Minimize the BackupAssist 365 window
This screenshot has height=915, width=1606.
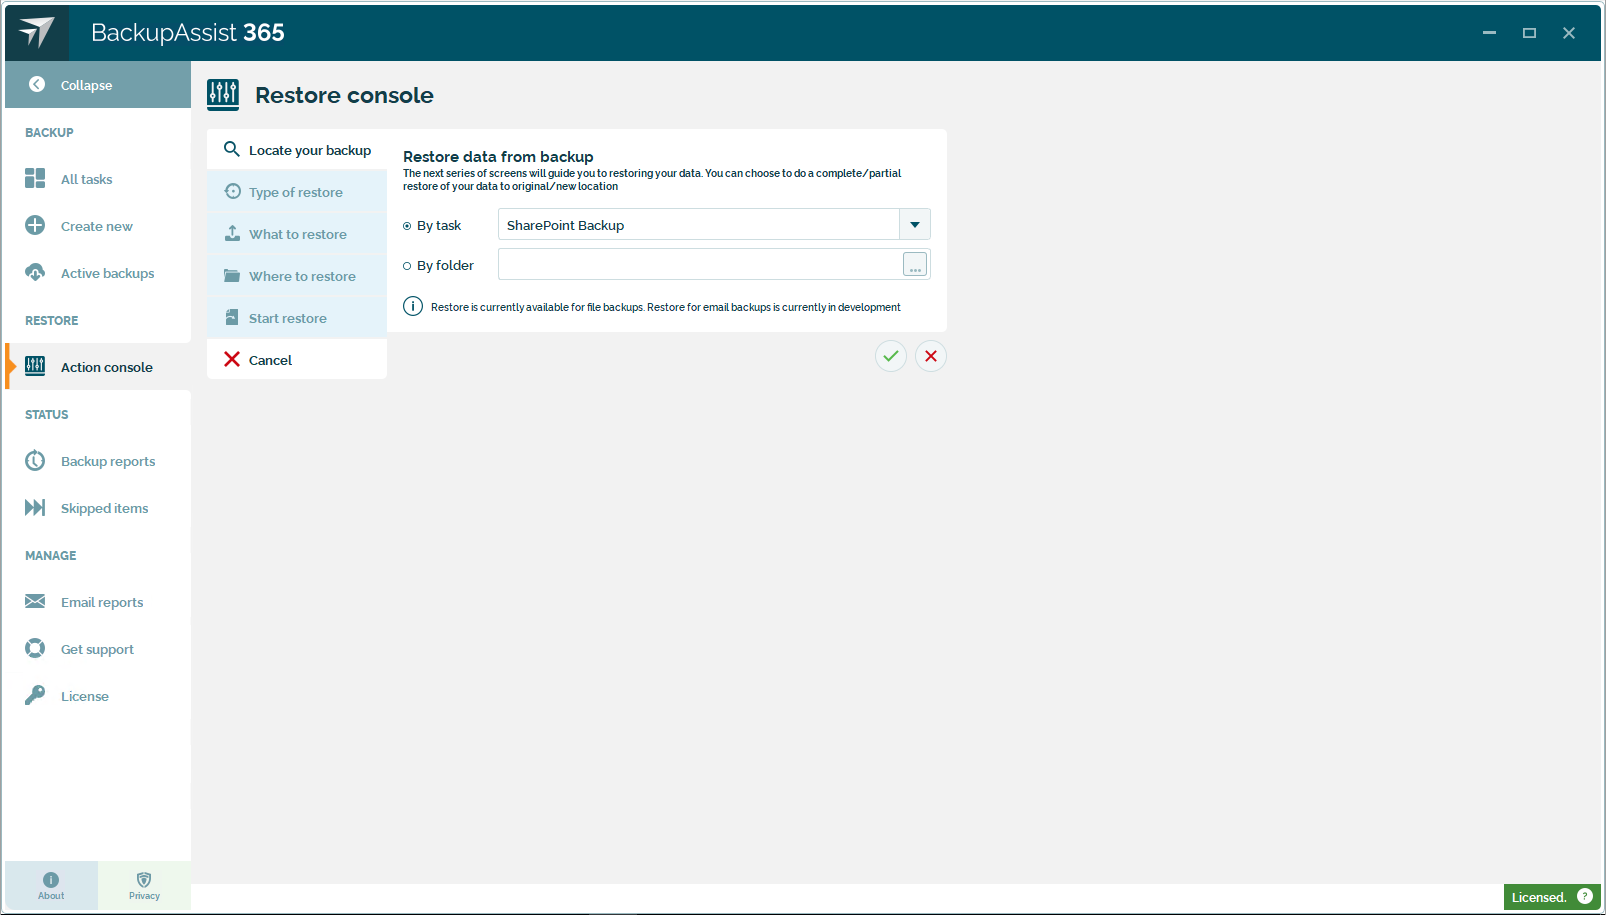click(x=1489, y=33)
